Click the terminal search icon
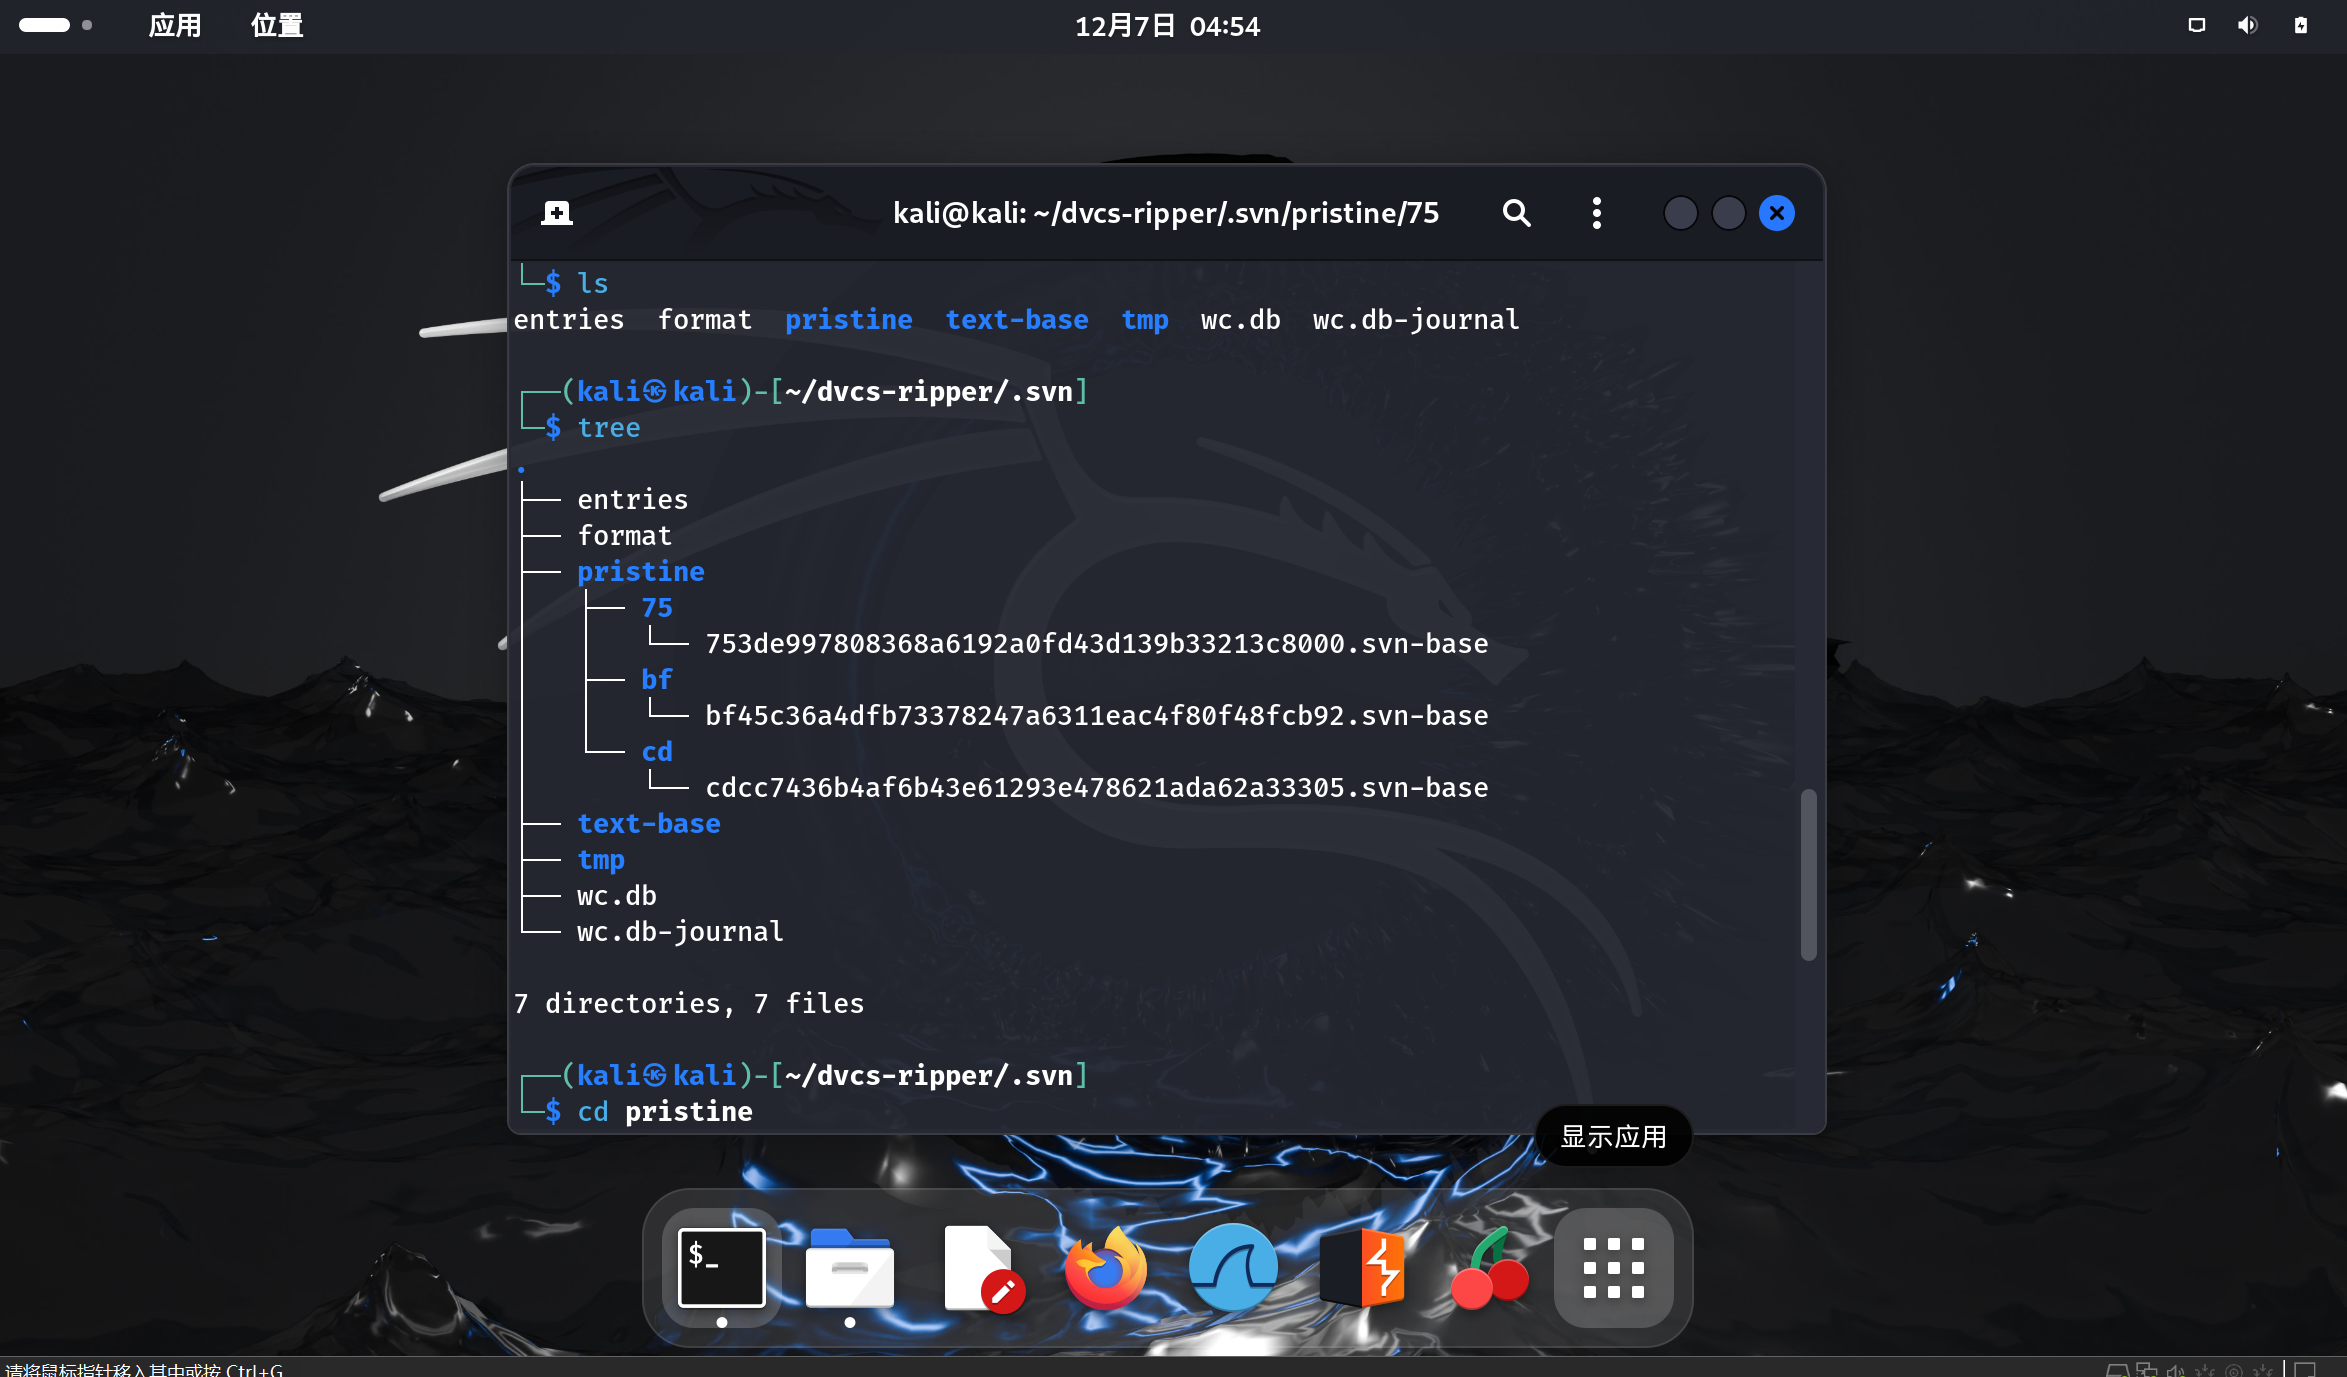This screenshot has height=1377, width=2347. pyautogui.click(x=1516, y=213)
